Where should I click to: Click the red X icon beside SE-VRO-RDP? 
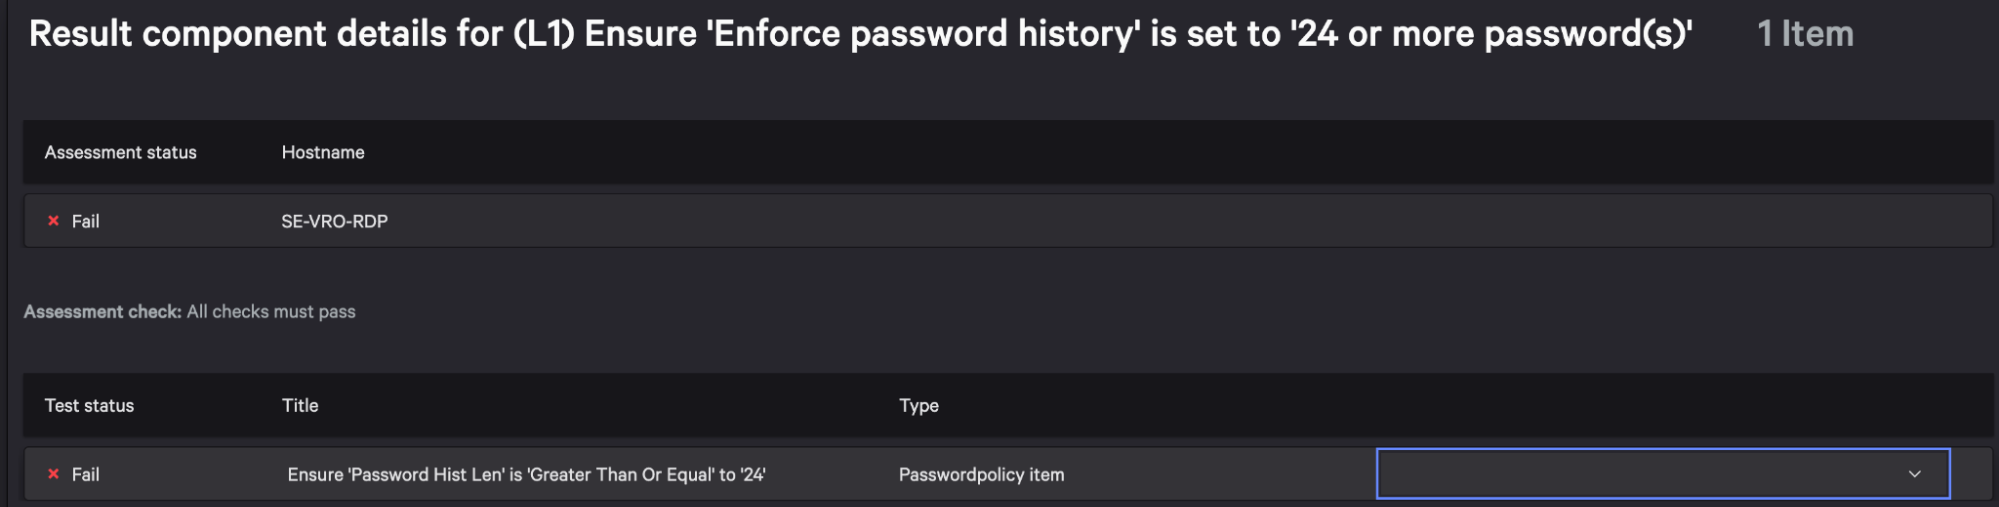[x=54, y=221]
